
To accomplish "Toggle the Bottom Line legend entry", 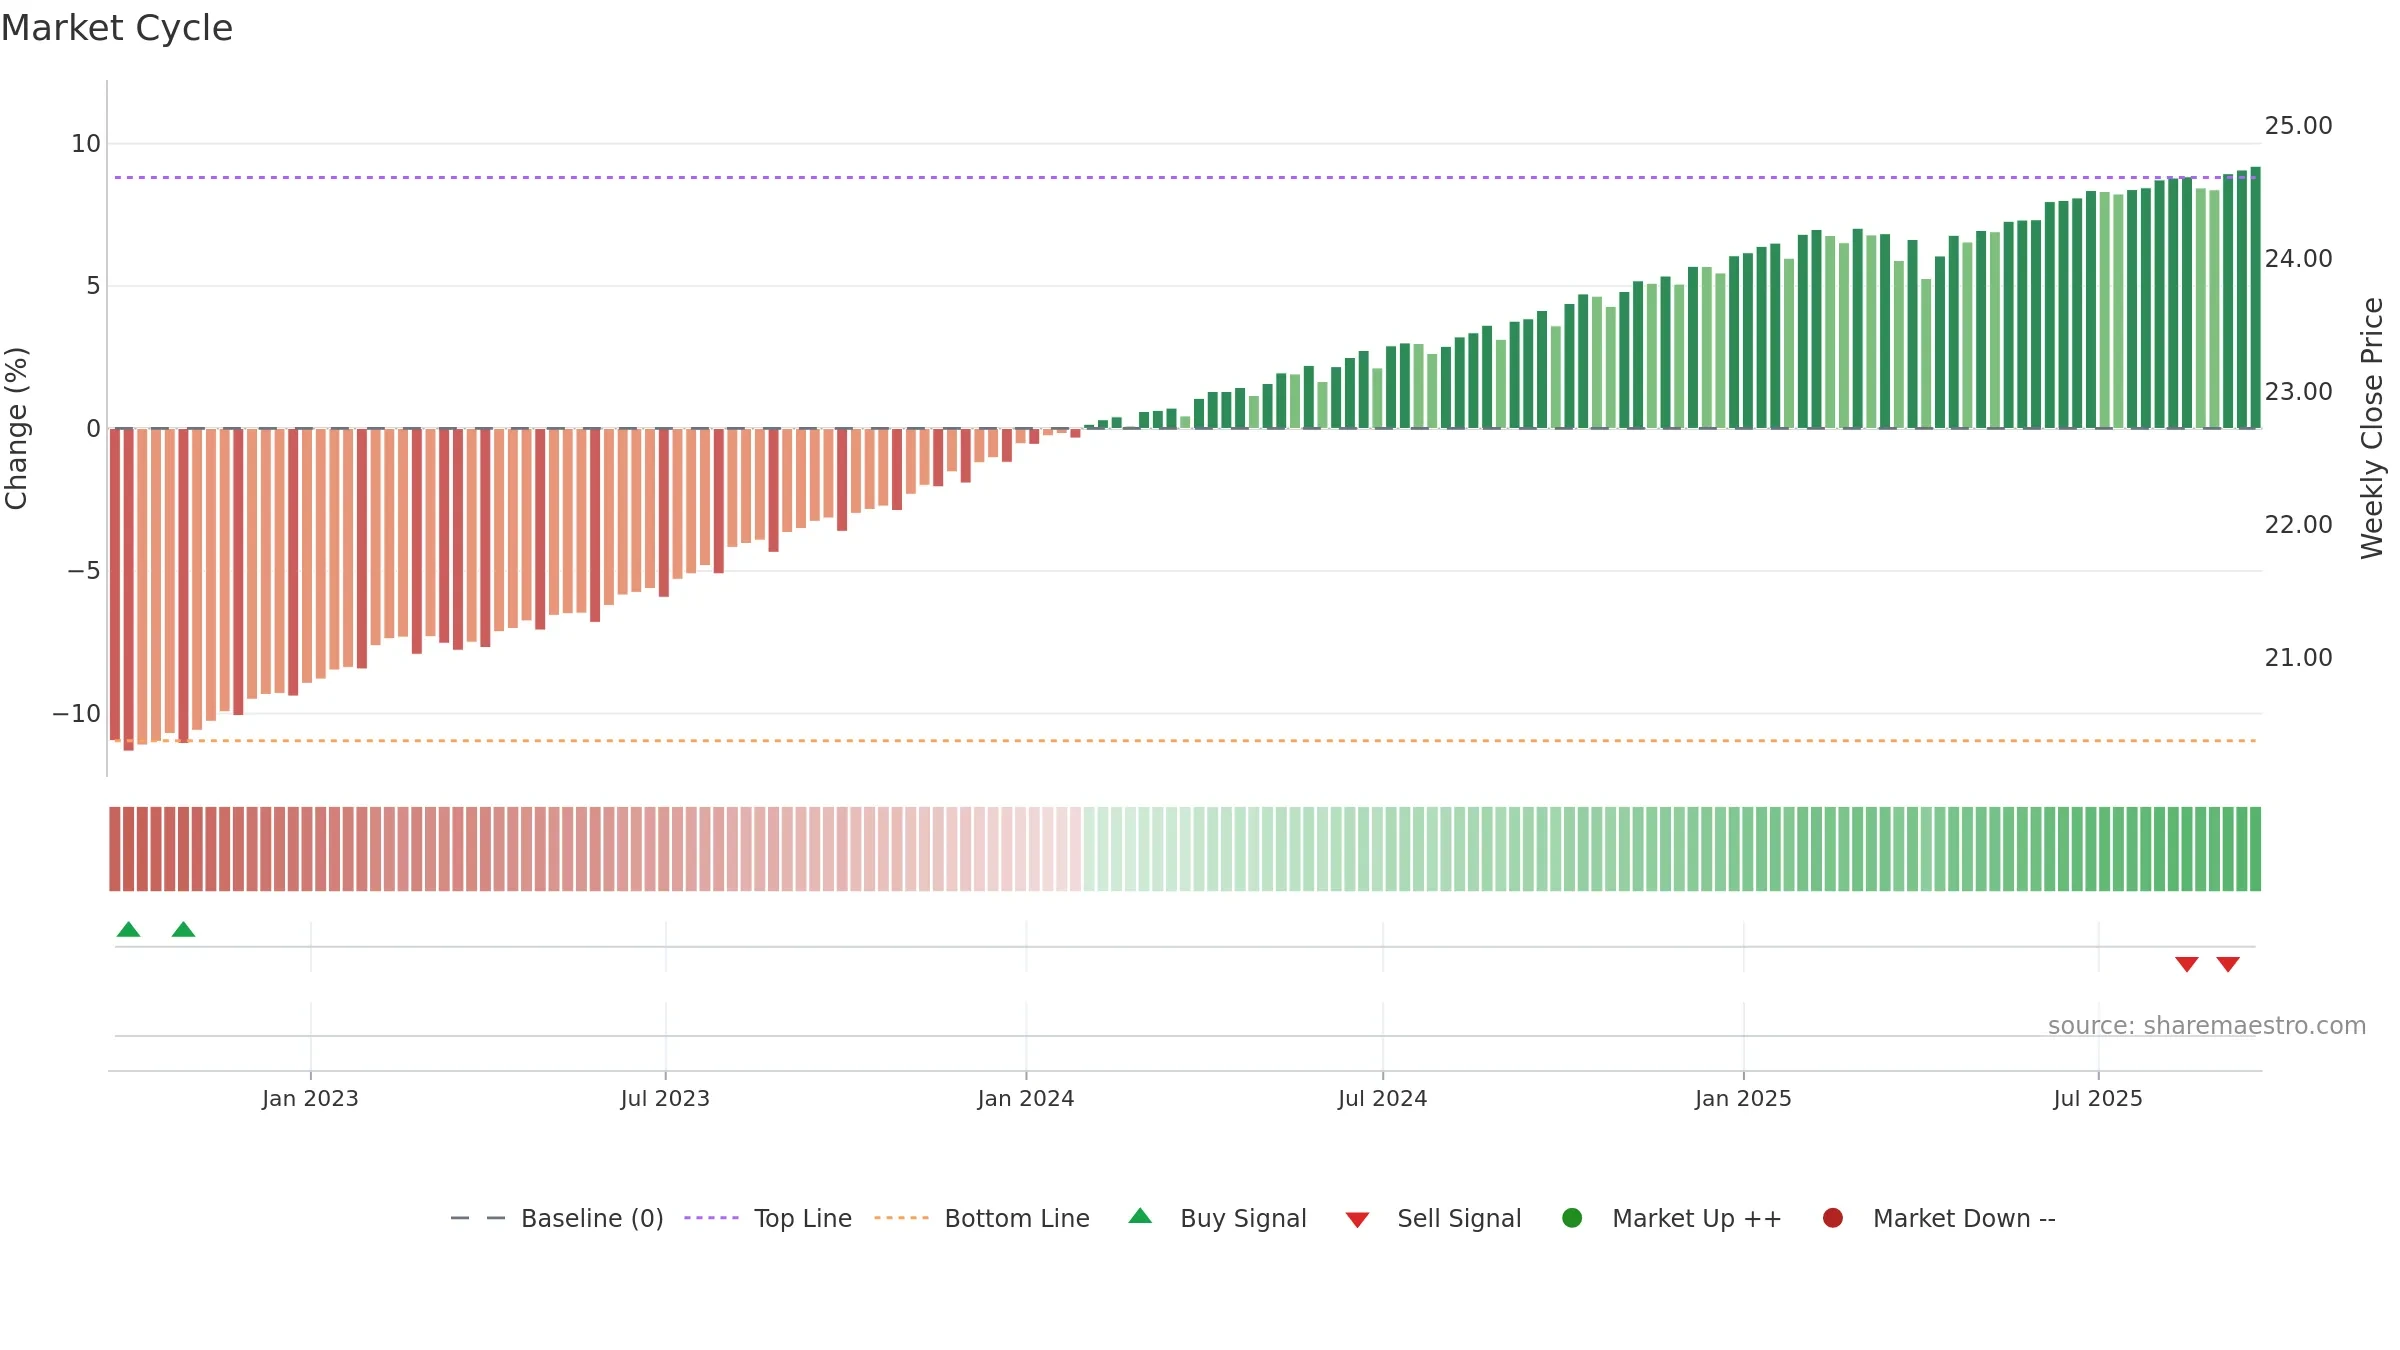I will click(x=982, y=1218).
